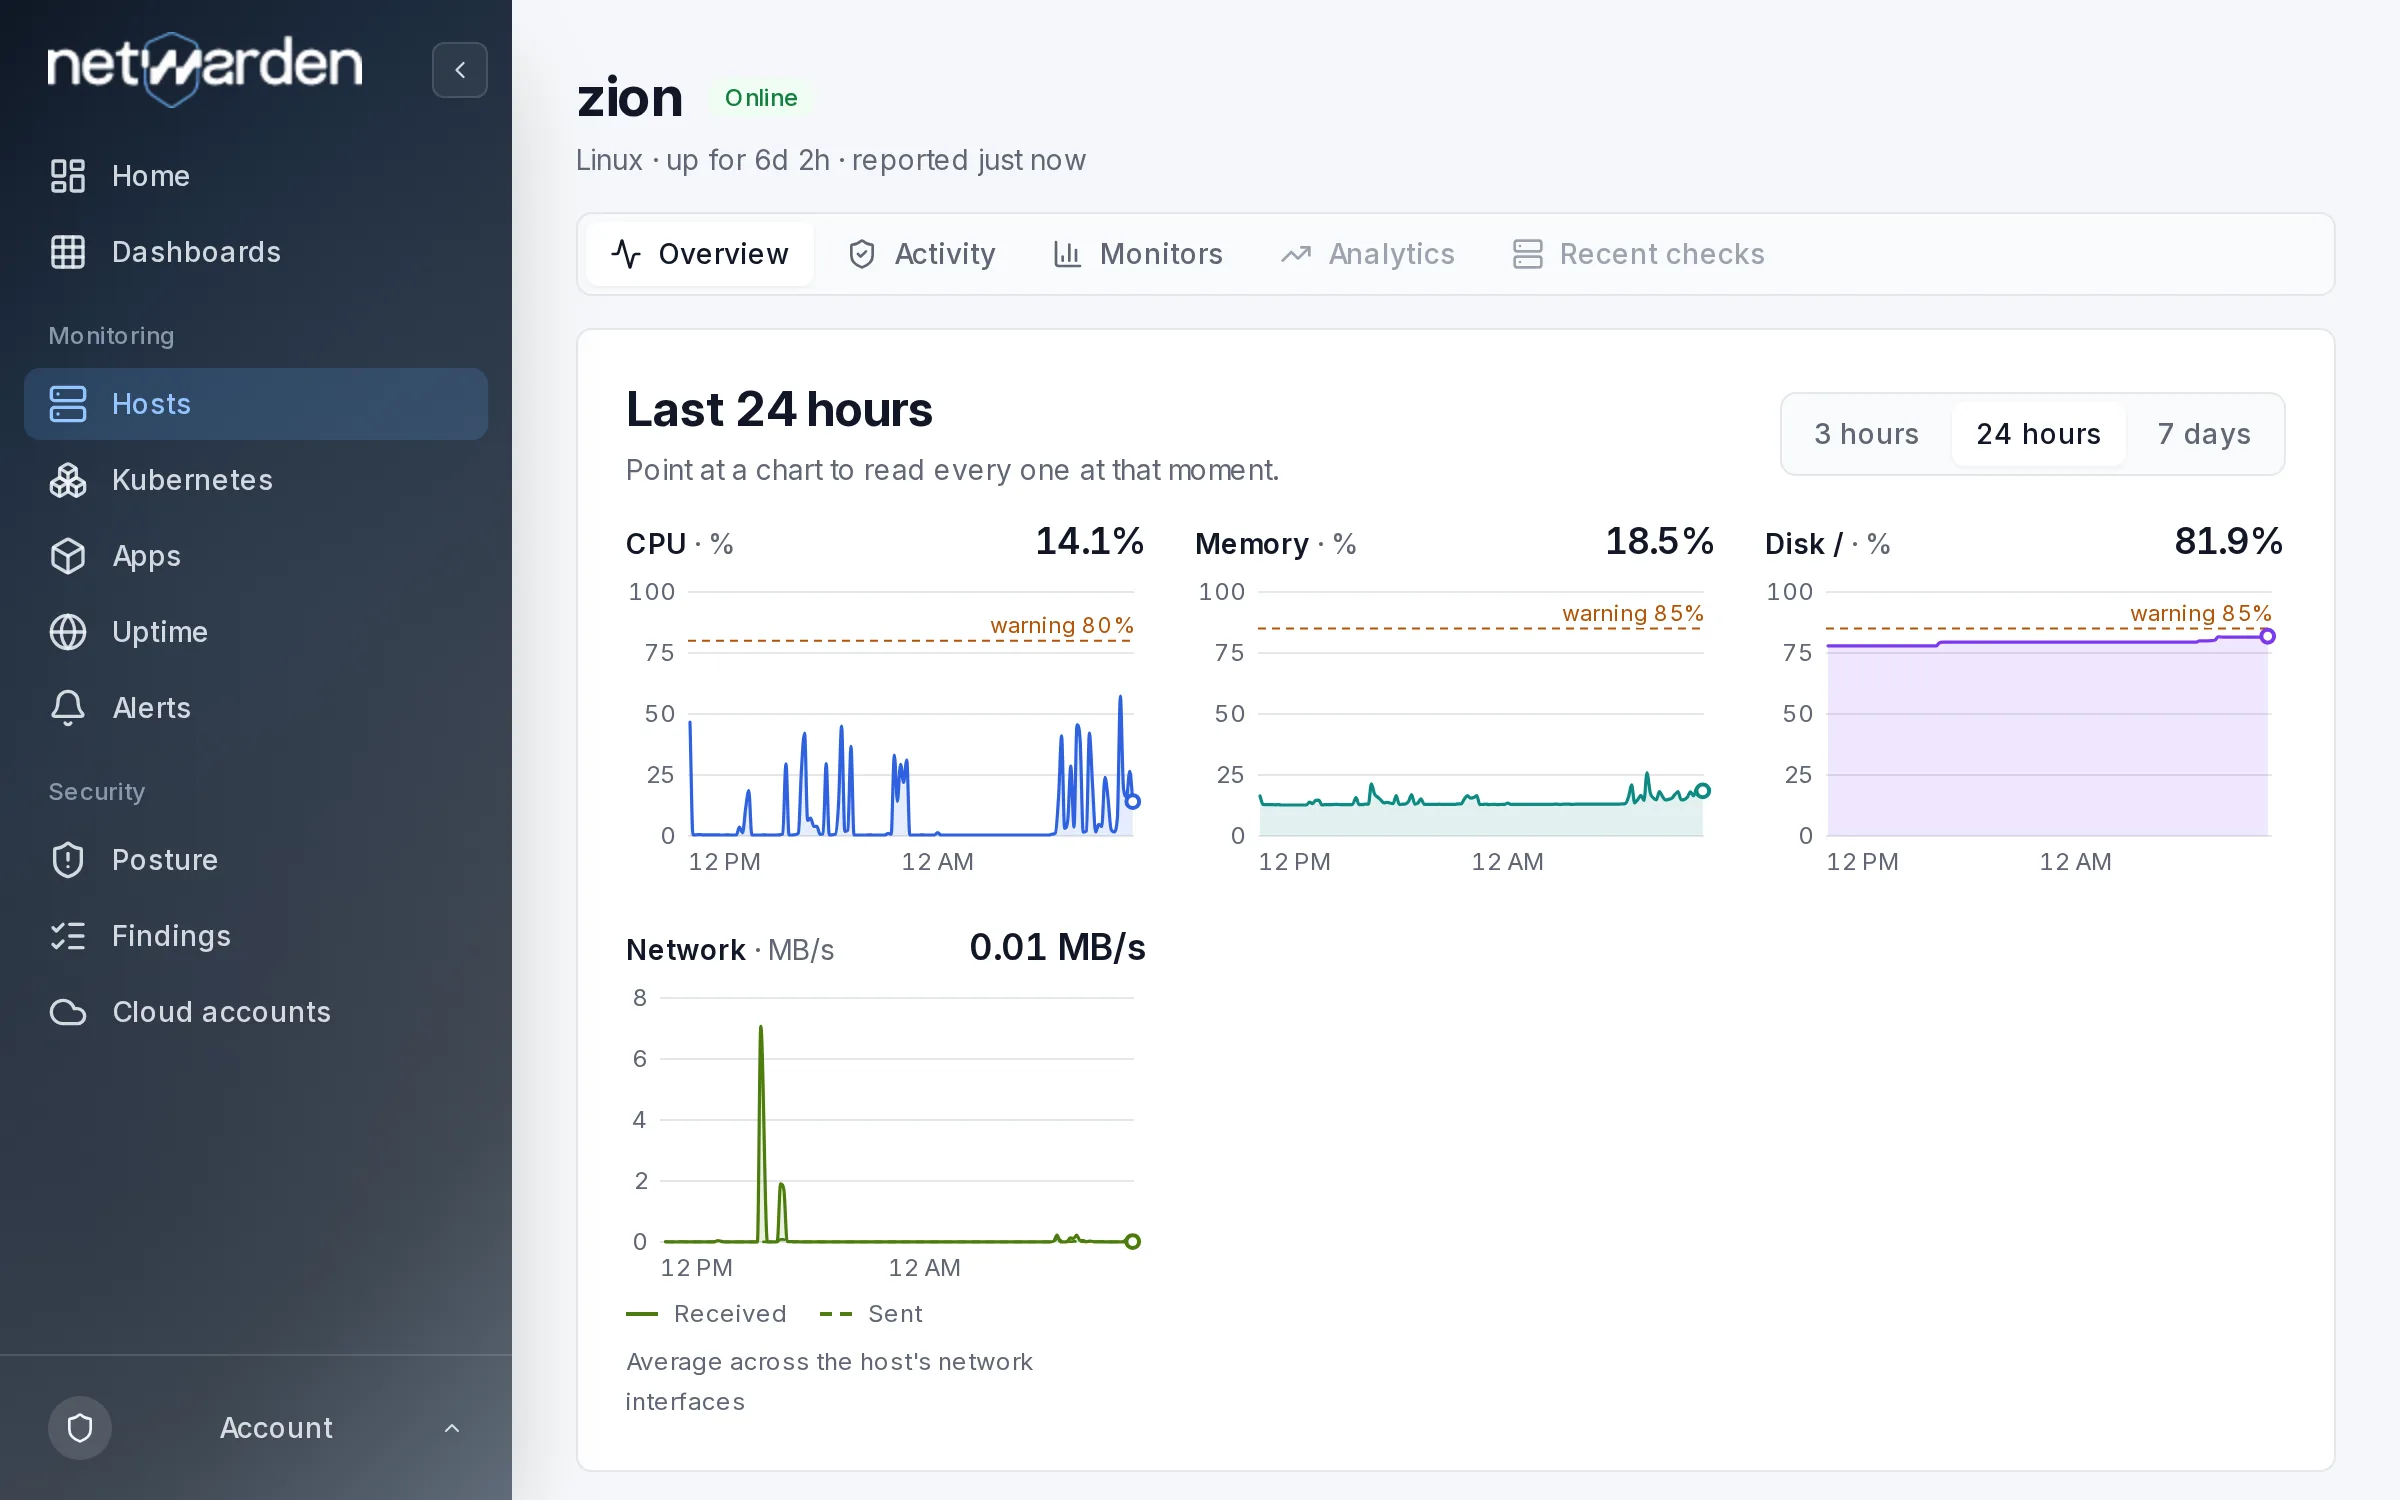This screenshot has height=1500, width=2400.
Task: Open the Recent checks tab
Action: click(1638, 254)
